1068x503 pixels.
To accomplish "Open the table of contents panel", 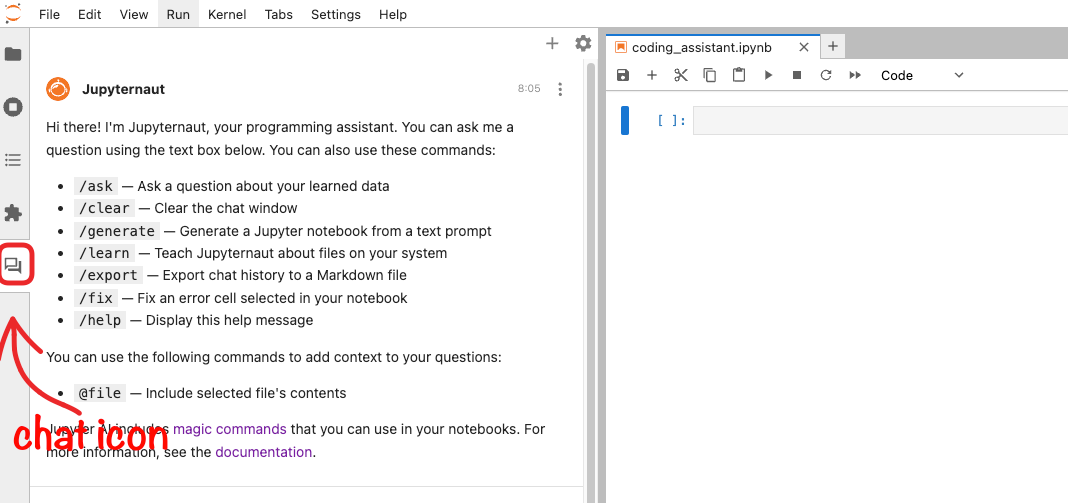I will point(14,160).
